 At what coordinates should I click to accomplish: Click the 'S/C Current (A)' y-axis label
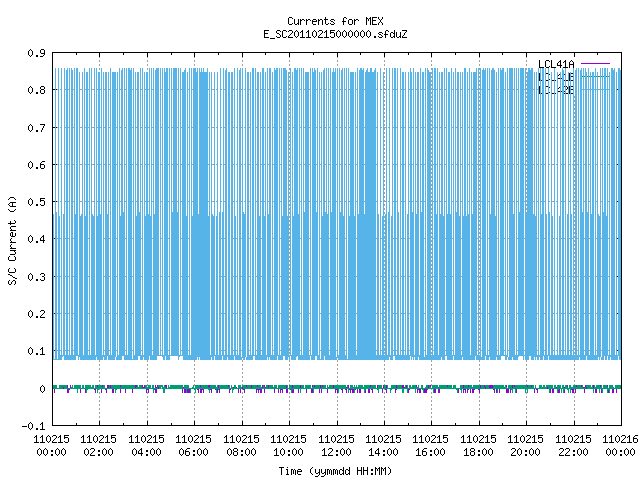pos(13,240)
